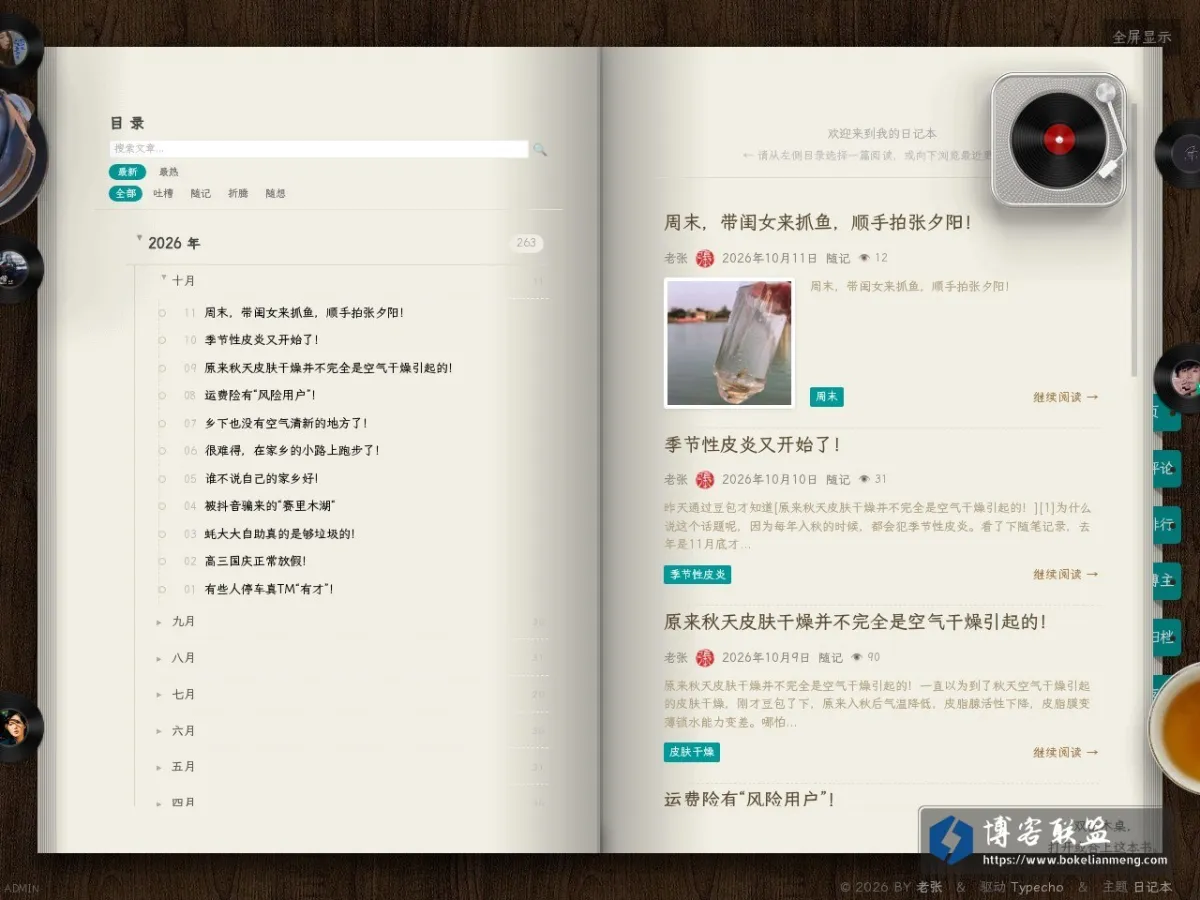Expand the 九月 month

(183, 621)
